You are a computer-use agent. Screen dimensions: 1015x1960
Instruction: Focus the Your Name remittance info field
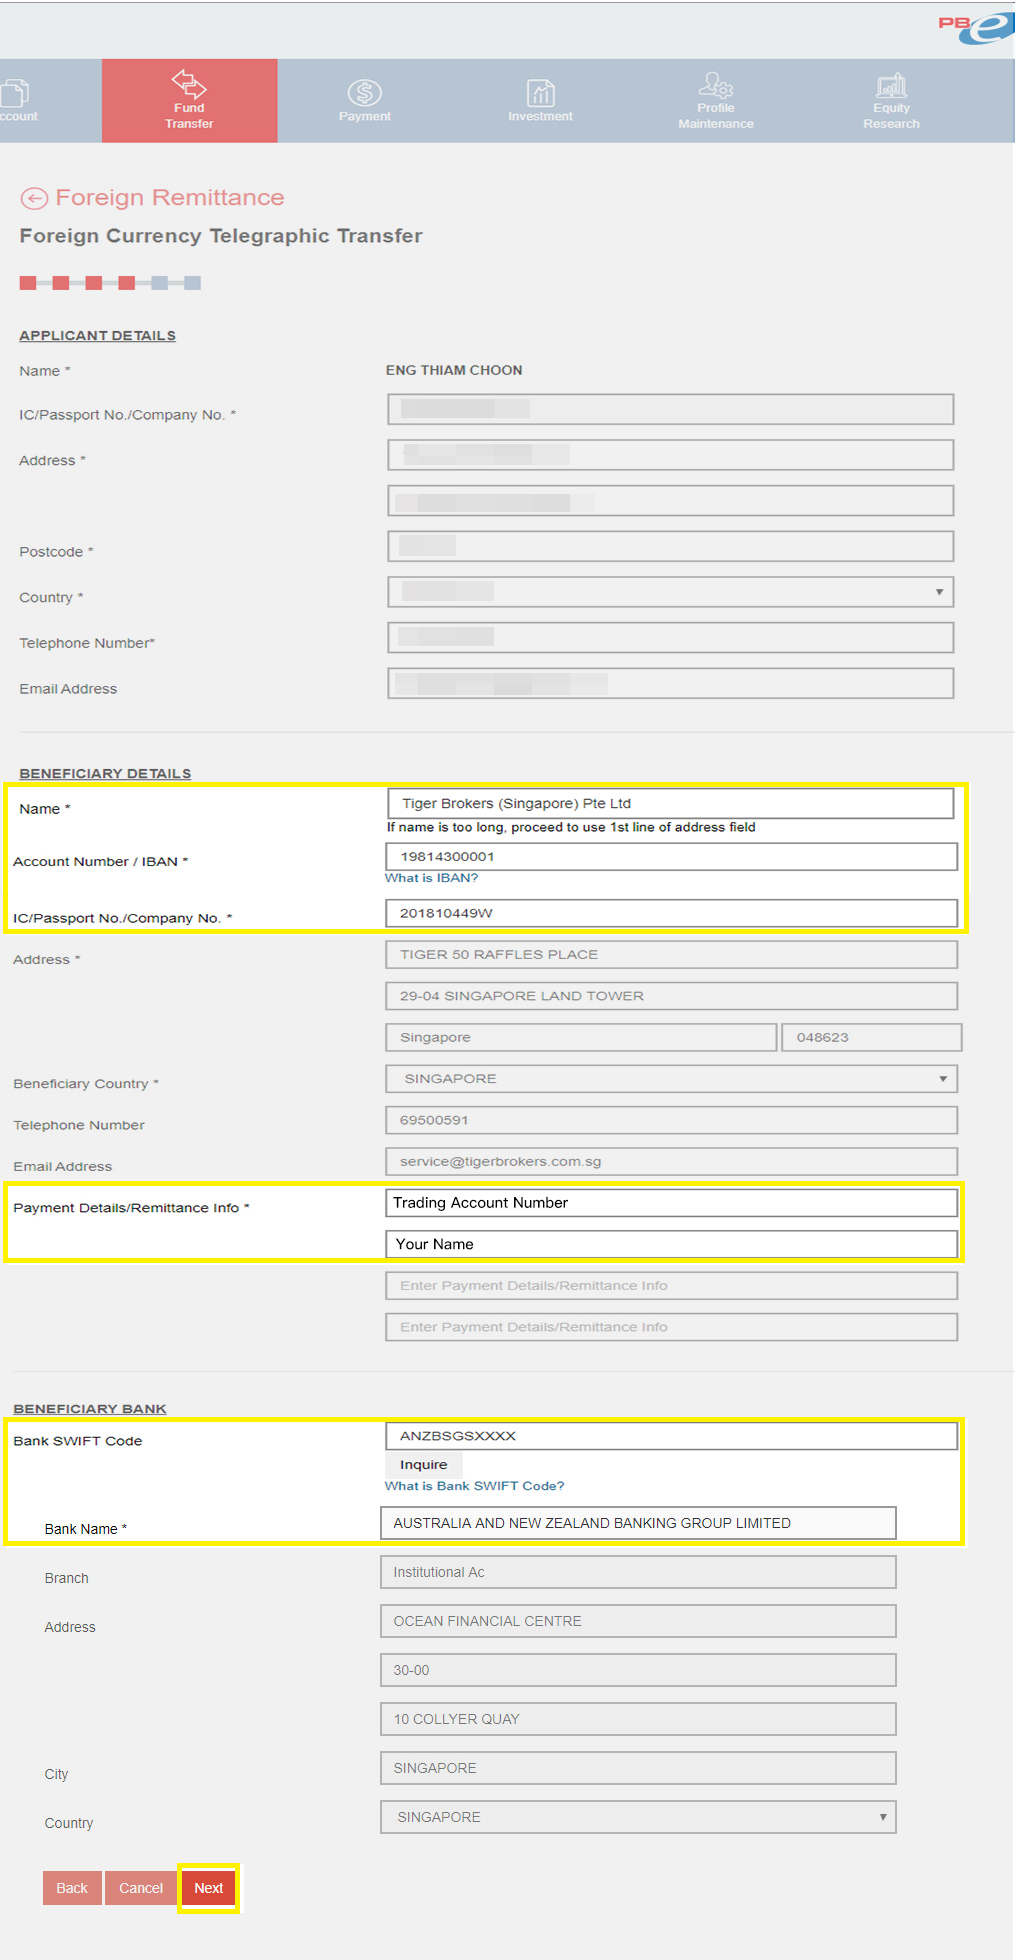(x=672, y=1244)
